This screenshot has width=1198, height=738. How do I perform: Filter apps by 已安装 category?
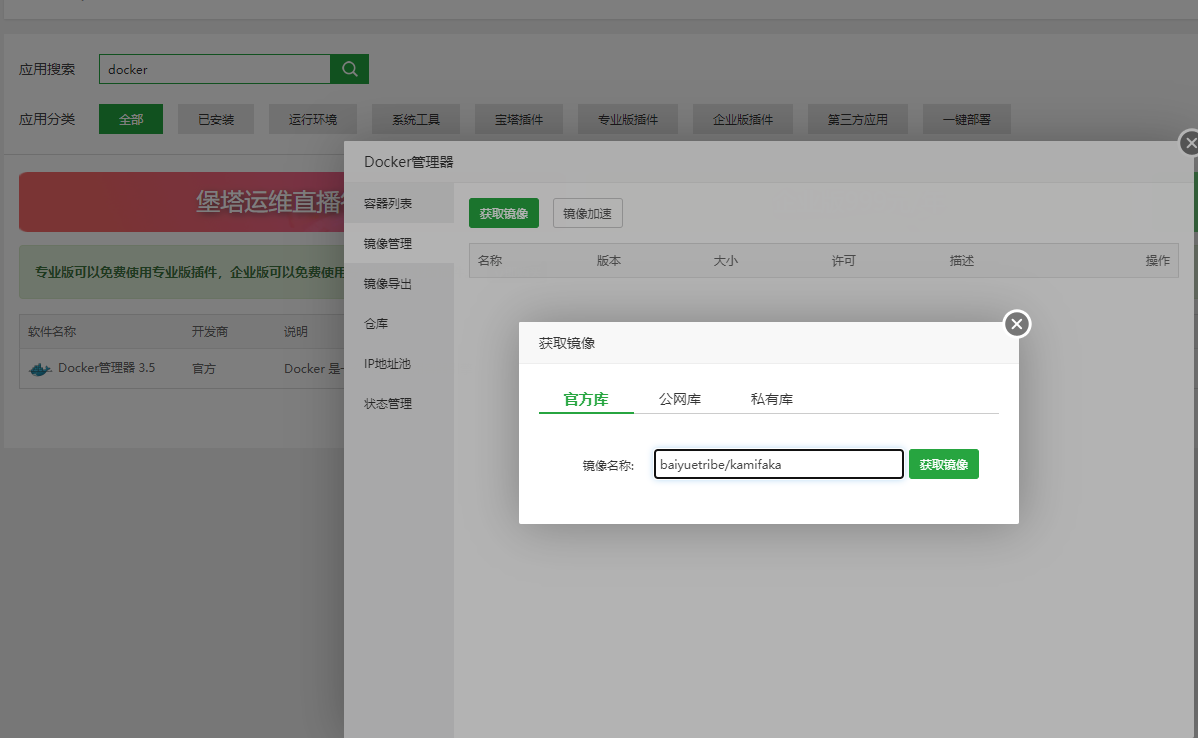pyautogui.click(x=216, y=118)
